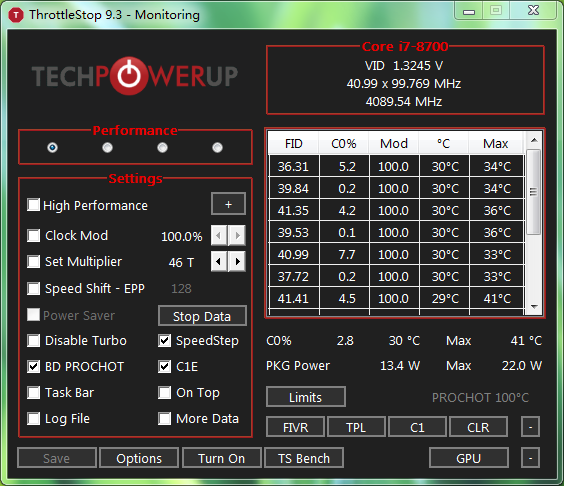
Task: Click the minus button beside GPU
Action: click(531, 458)
